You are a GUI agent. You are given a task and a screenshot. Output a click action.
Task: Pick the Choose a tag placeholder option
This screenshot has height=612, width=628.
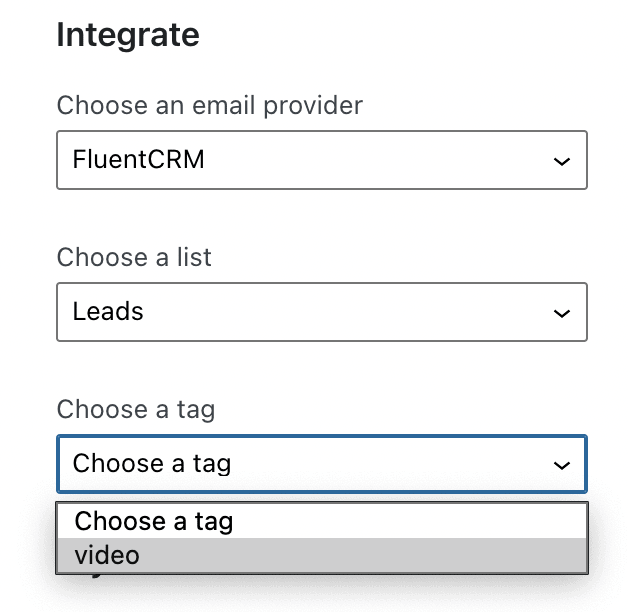pos(322,521)
